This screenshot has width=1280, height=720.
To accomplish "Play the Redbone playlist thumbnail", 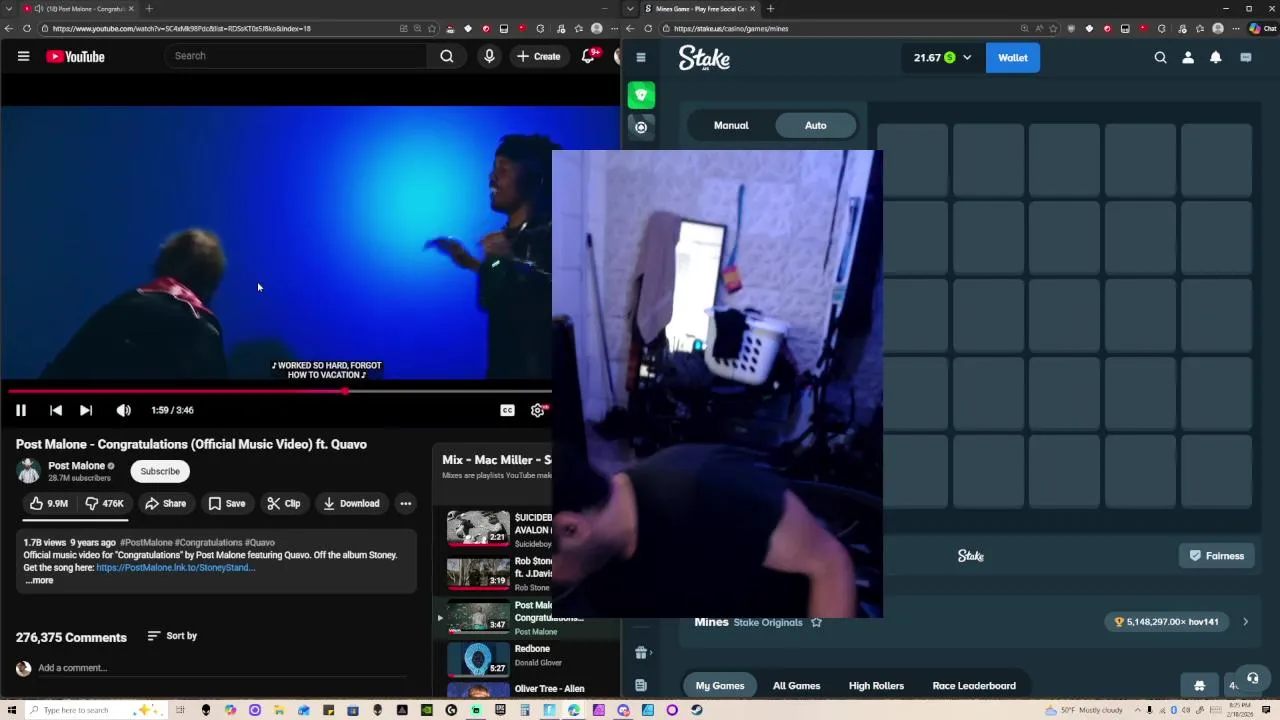I will tap(478, 658).
